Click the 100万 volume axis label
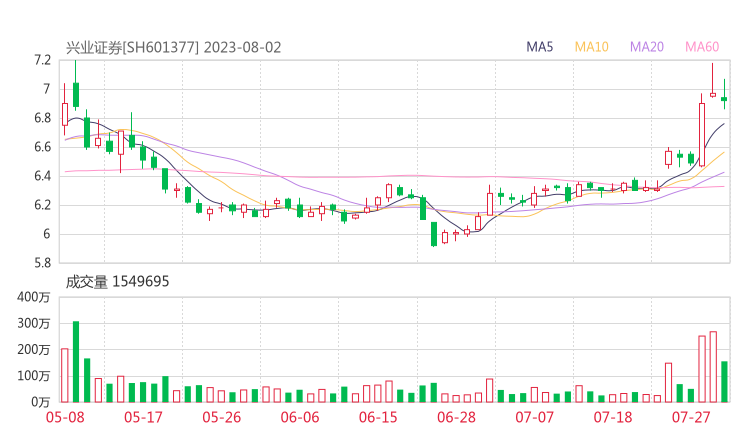This screenshot has height=440, width=740. coord(34,376)
